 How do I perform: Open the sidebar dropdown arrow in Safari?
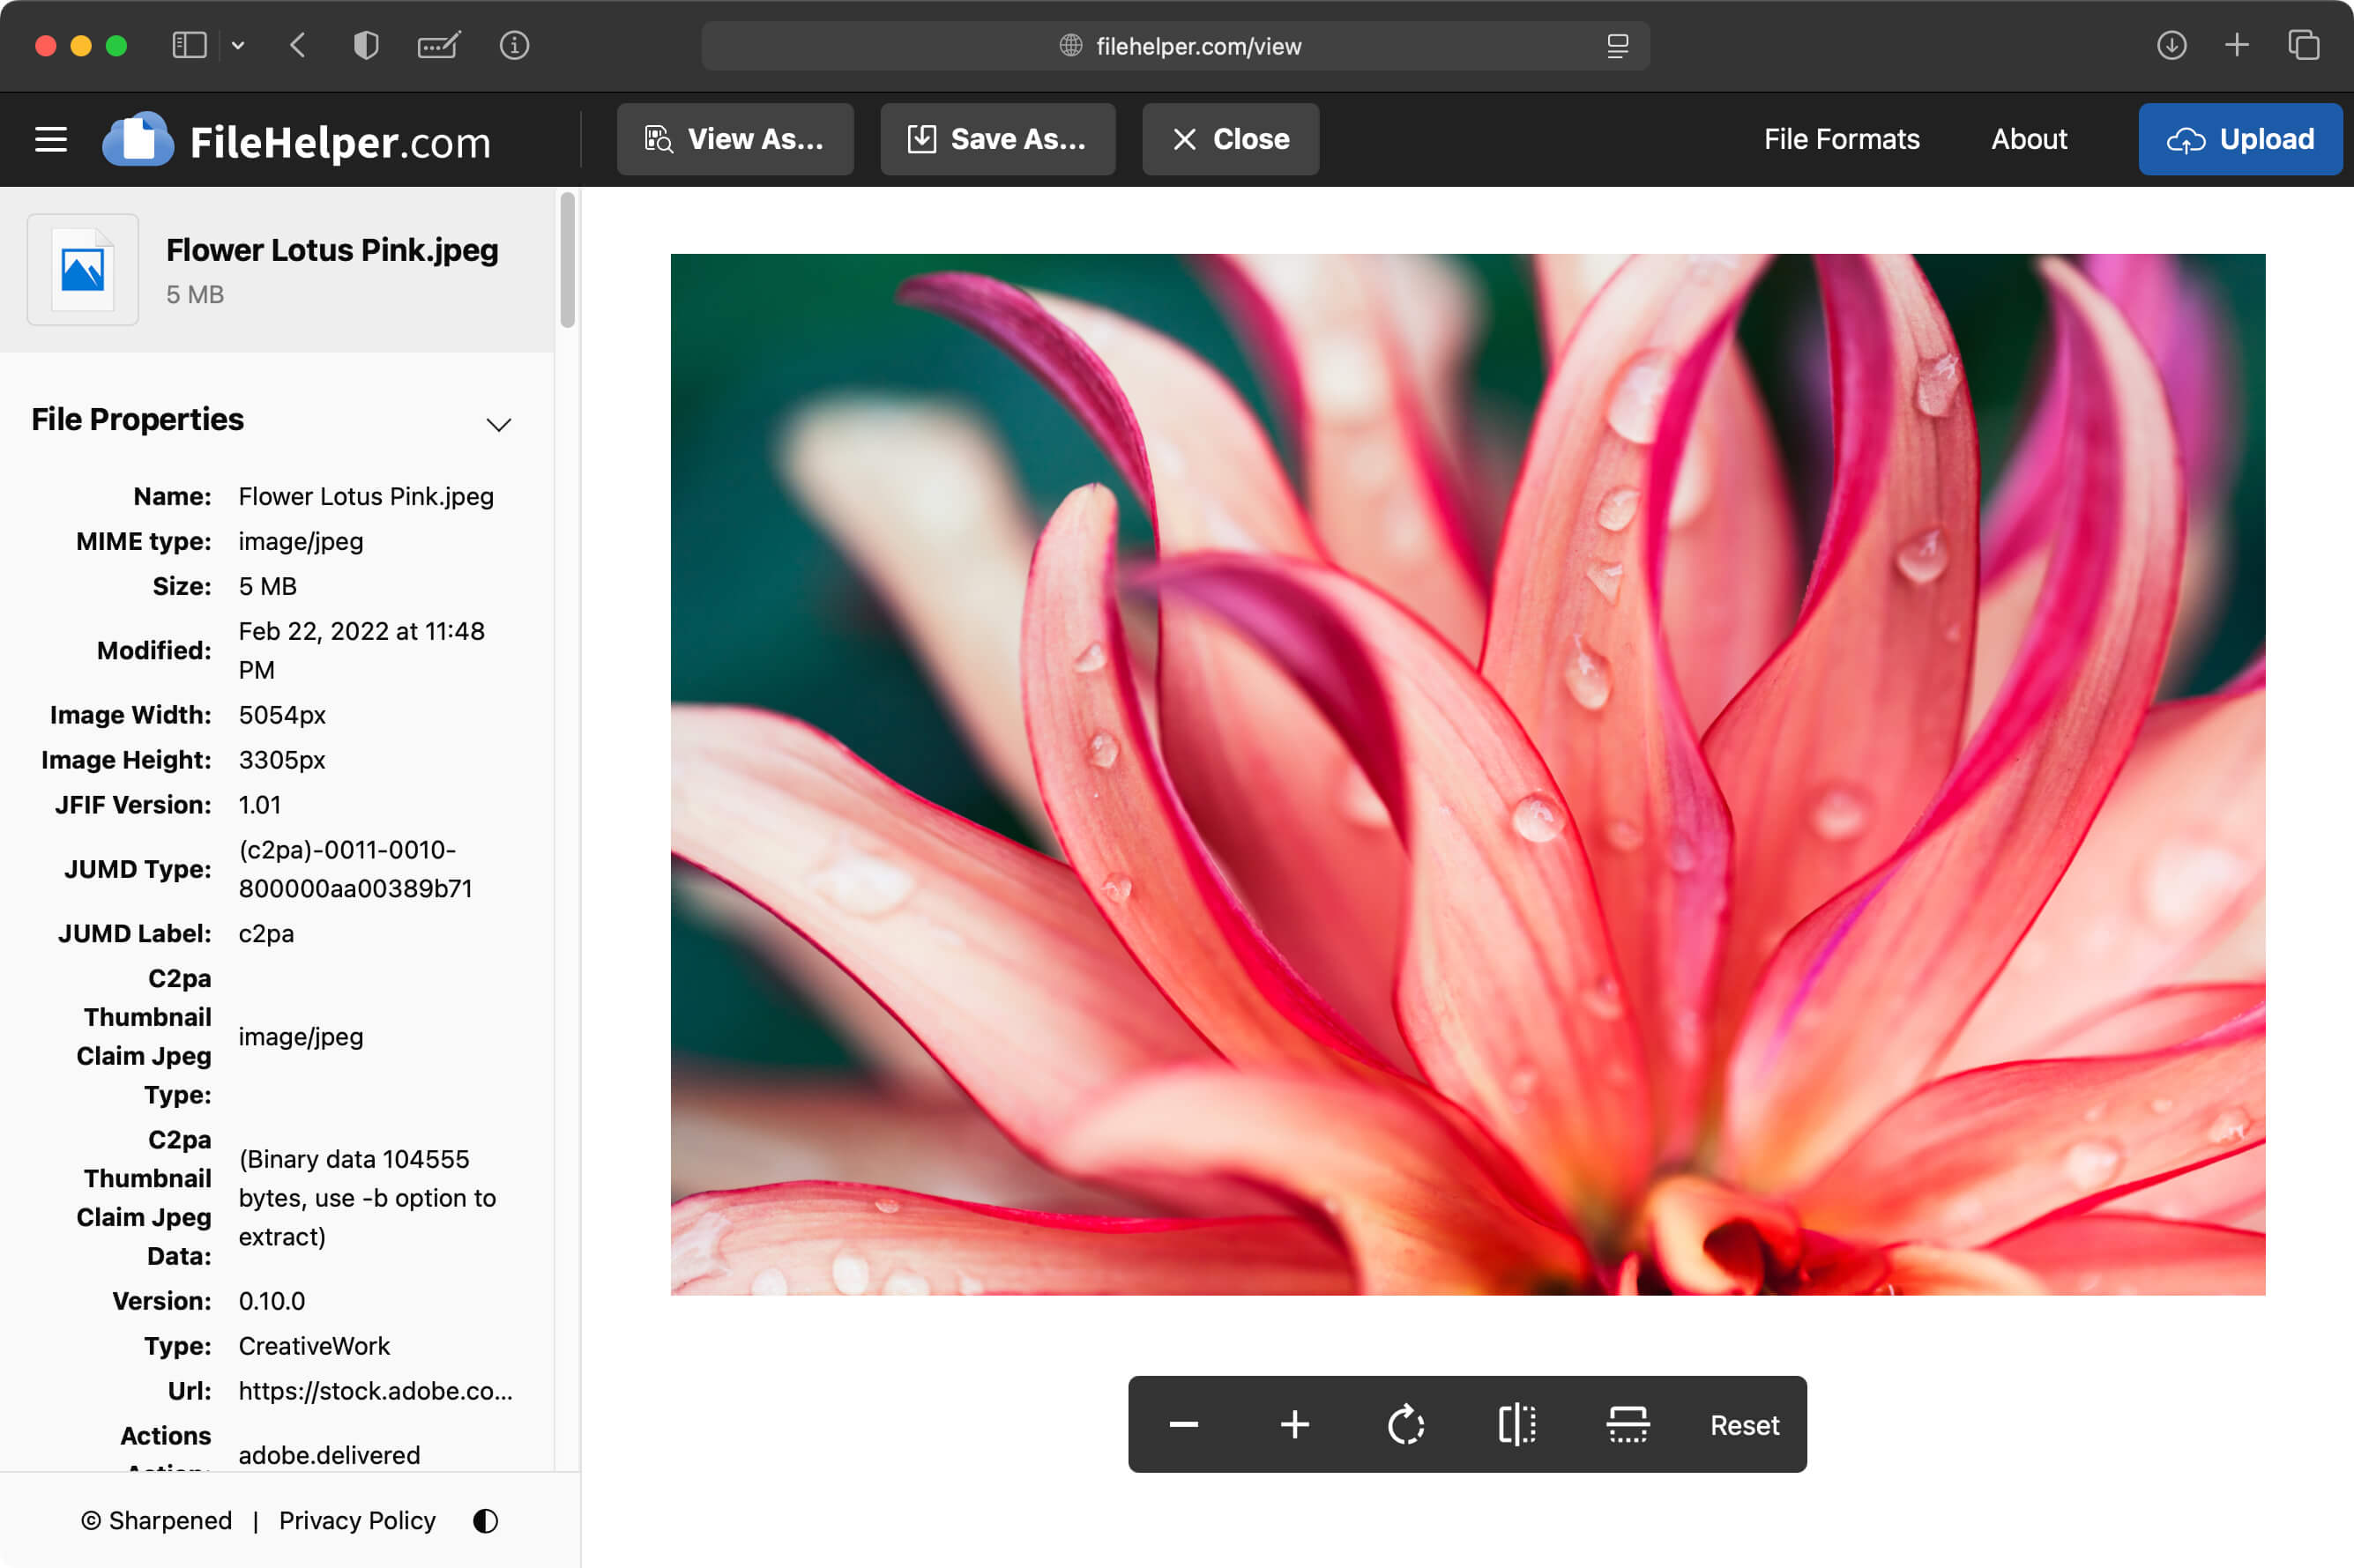[238, 46]
